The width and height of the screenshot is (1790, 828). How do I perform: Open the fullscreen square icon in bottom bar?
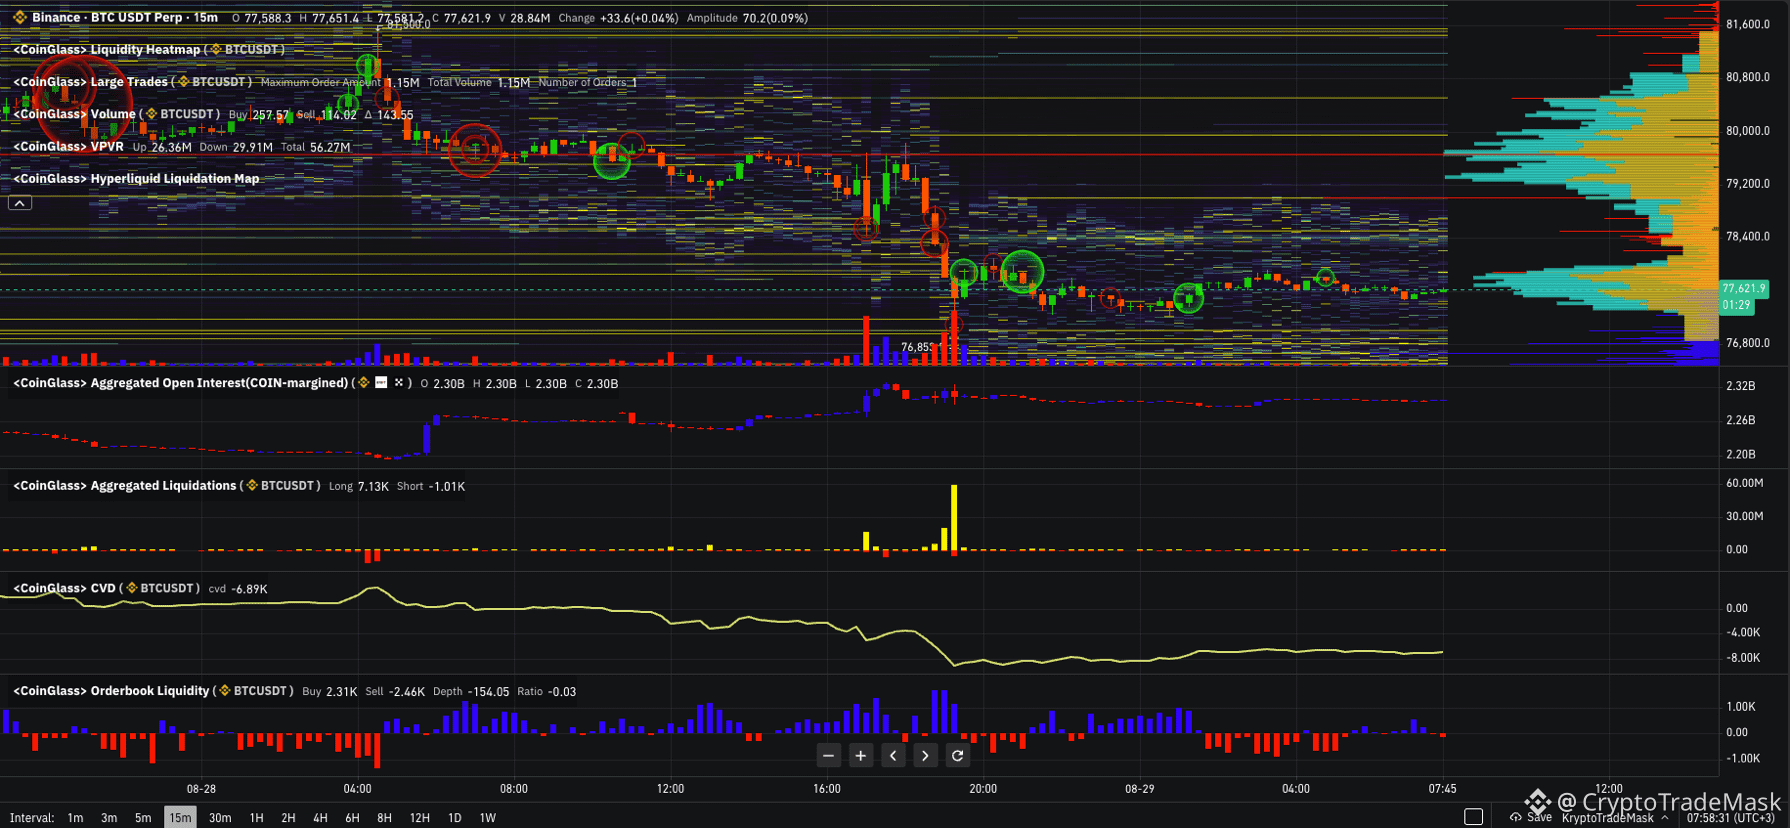(x=1473, y=817)
